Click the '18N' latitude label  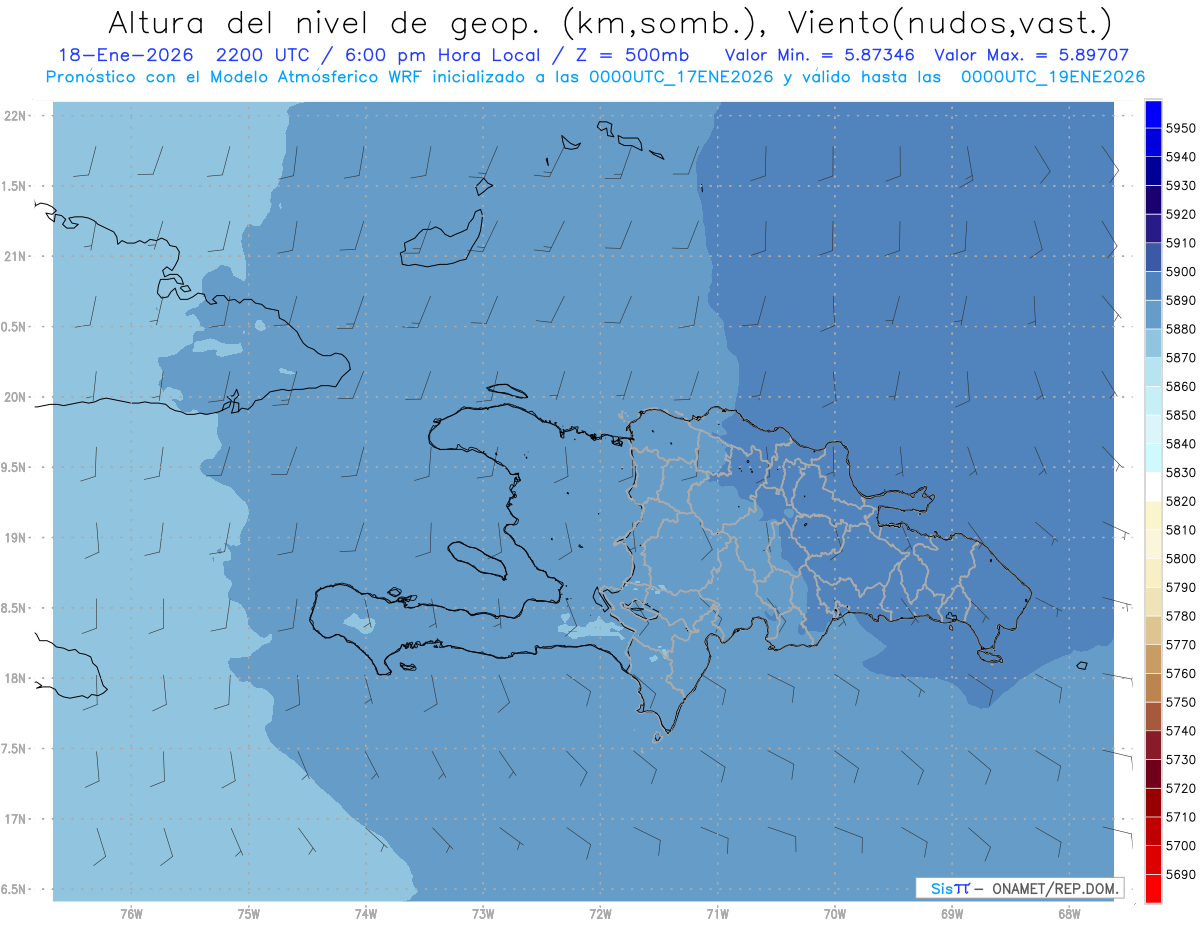tap(14, 679)
